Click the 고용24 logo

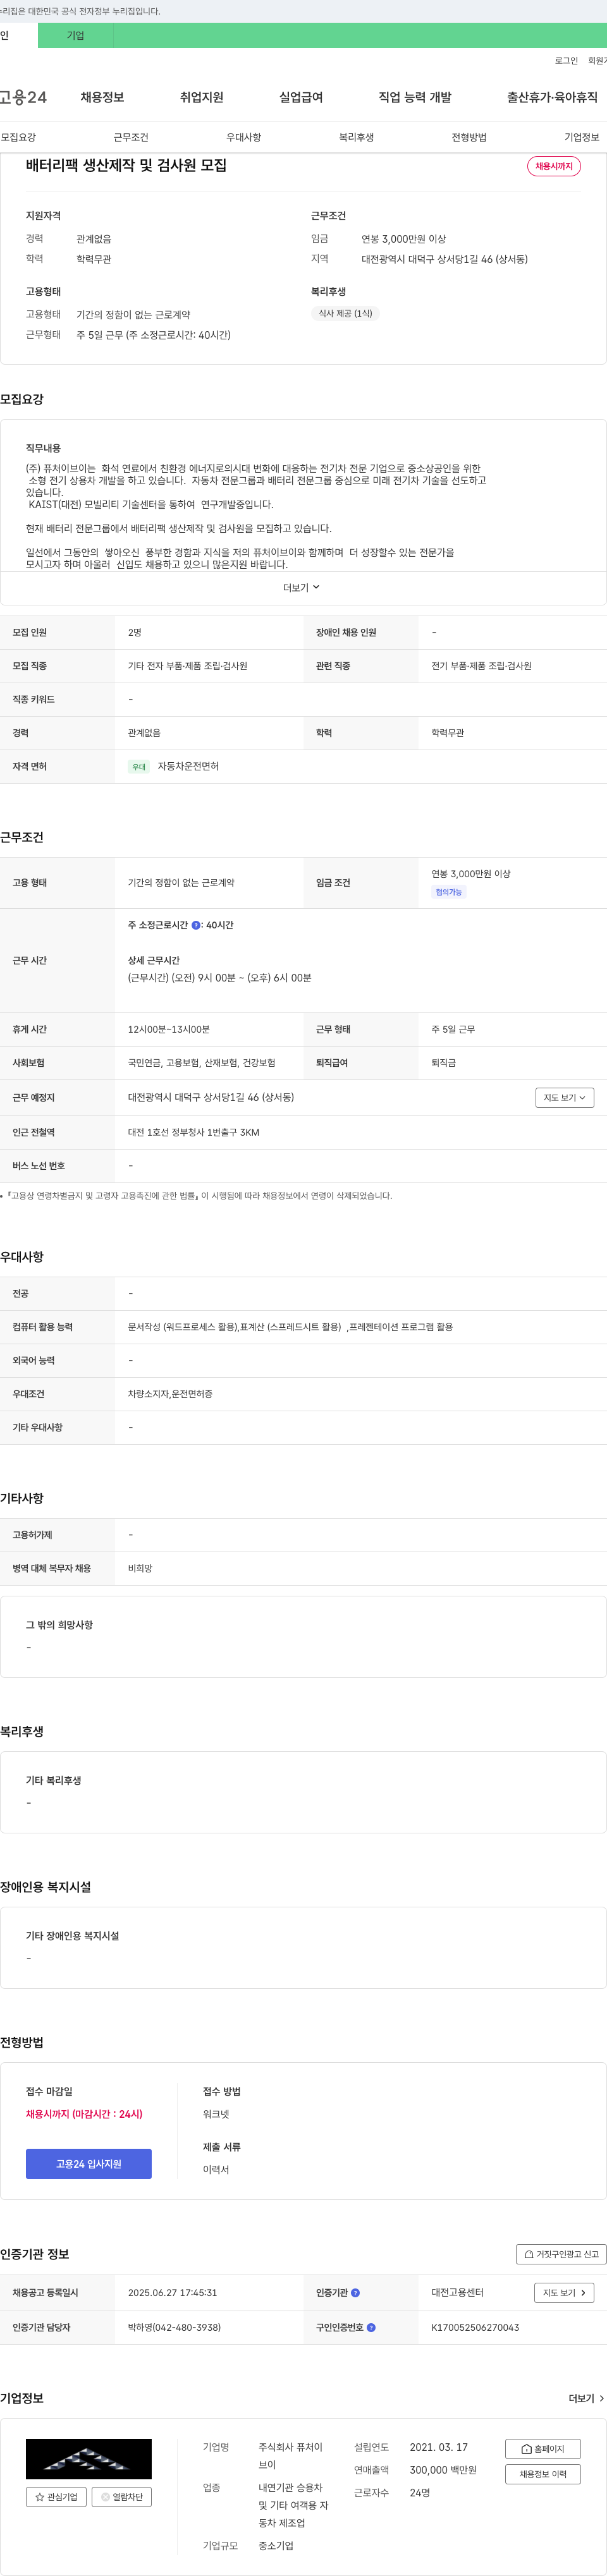tap(23, 97)
